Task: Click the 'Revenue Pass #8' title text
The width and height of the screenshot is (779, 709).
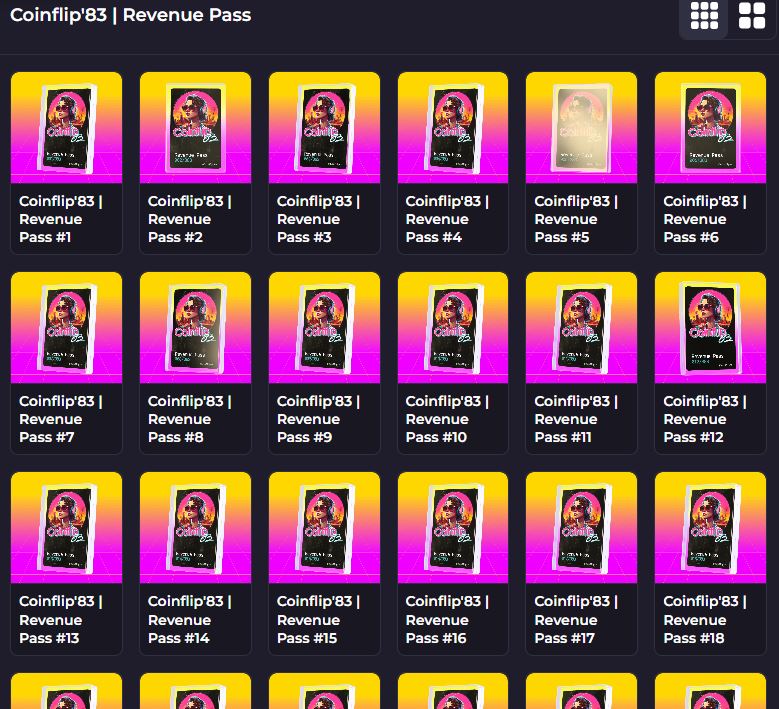Action: point(190,419)
